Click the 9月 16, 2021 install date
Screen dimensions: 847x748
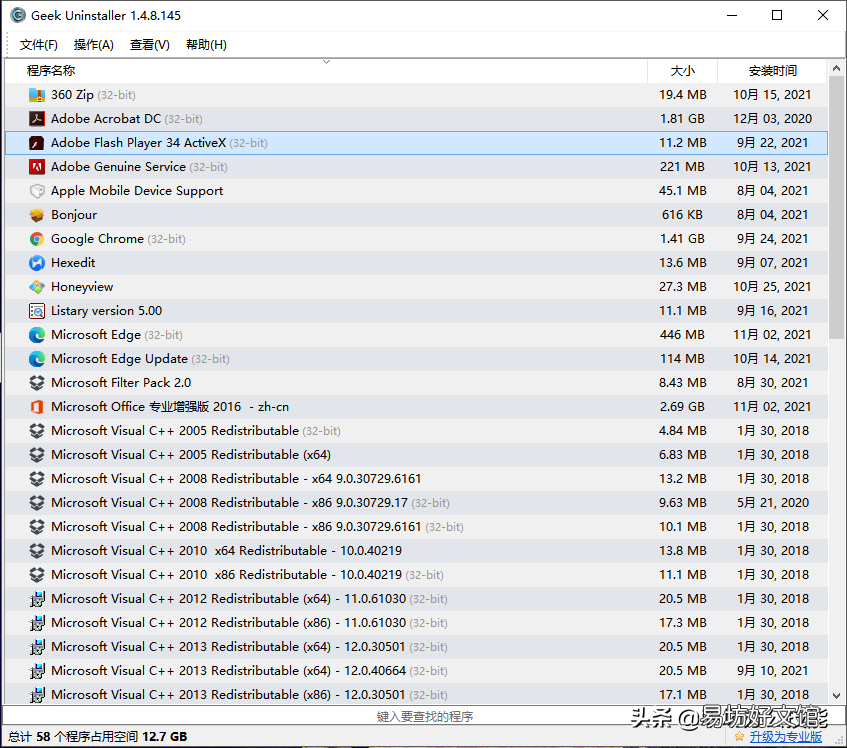coord(772,311)
